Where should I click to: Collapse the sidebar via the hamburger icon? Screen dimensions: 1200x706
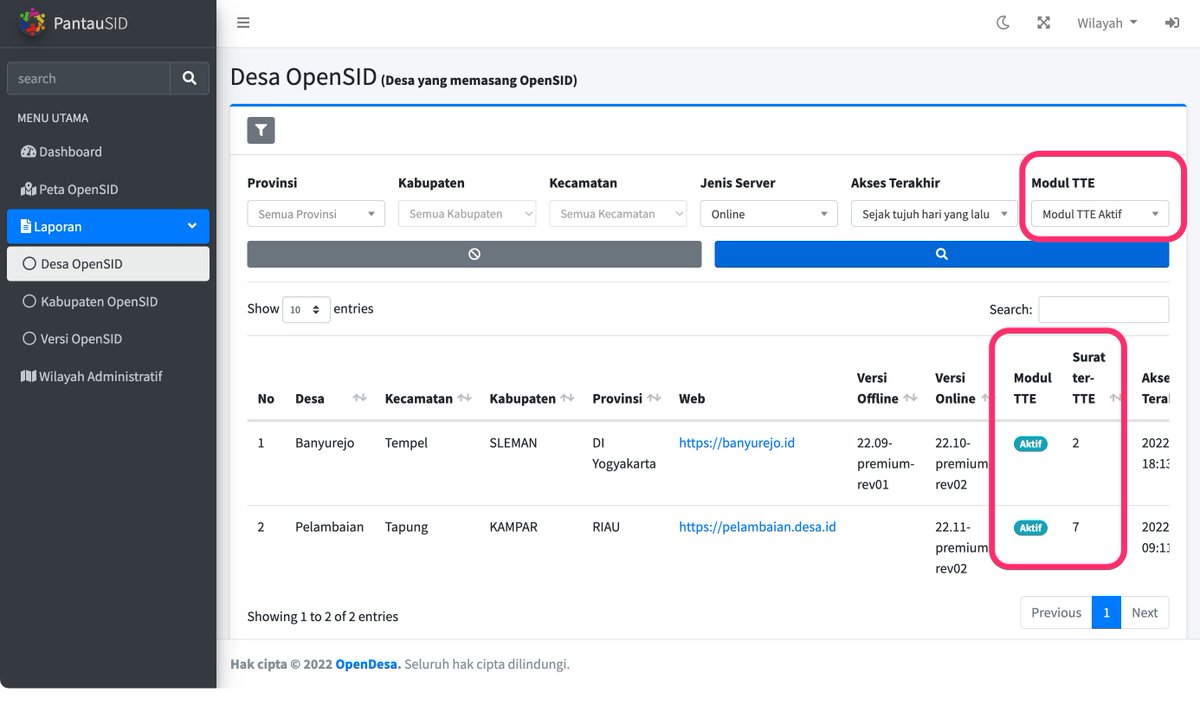tap(243, 22)
